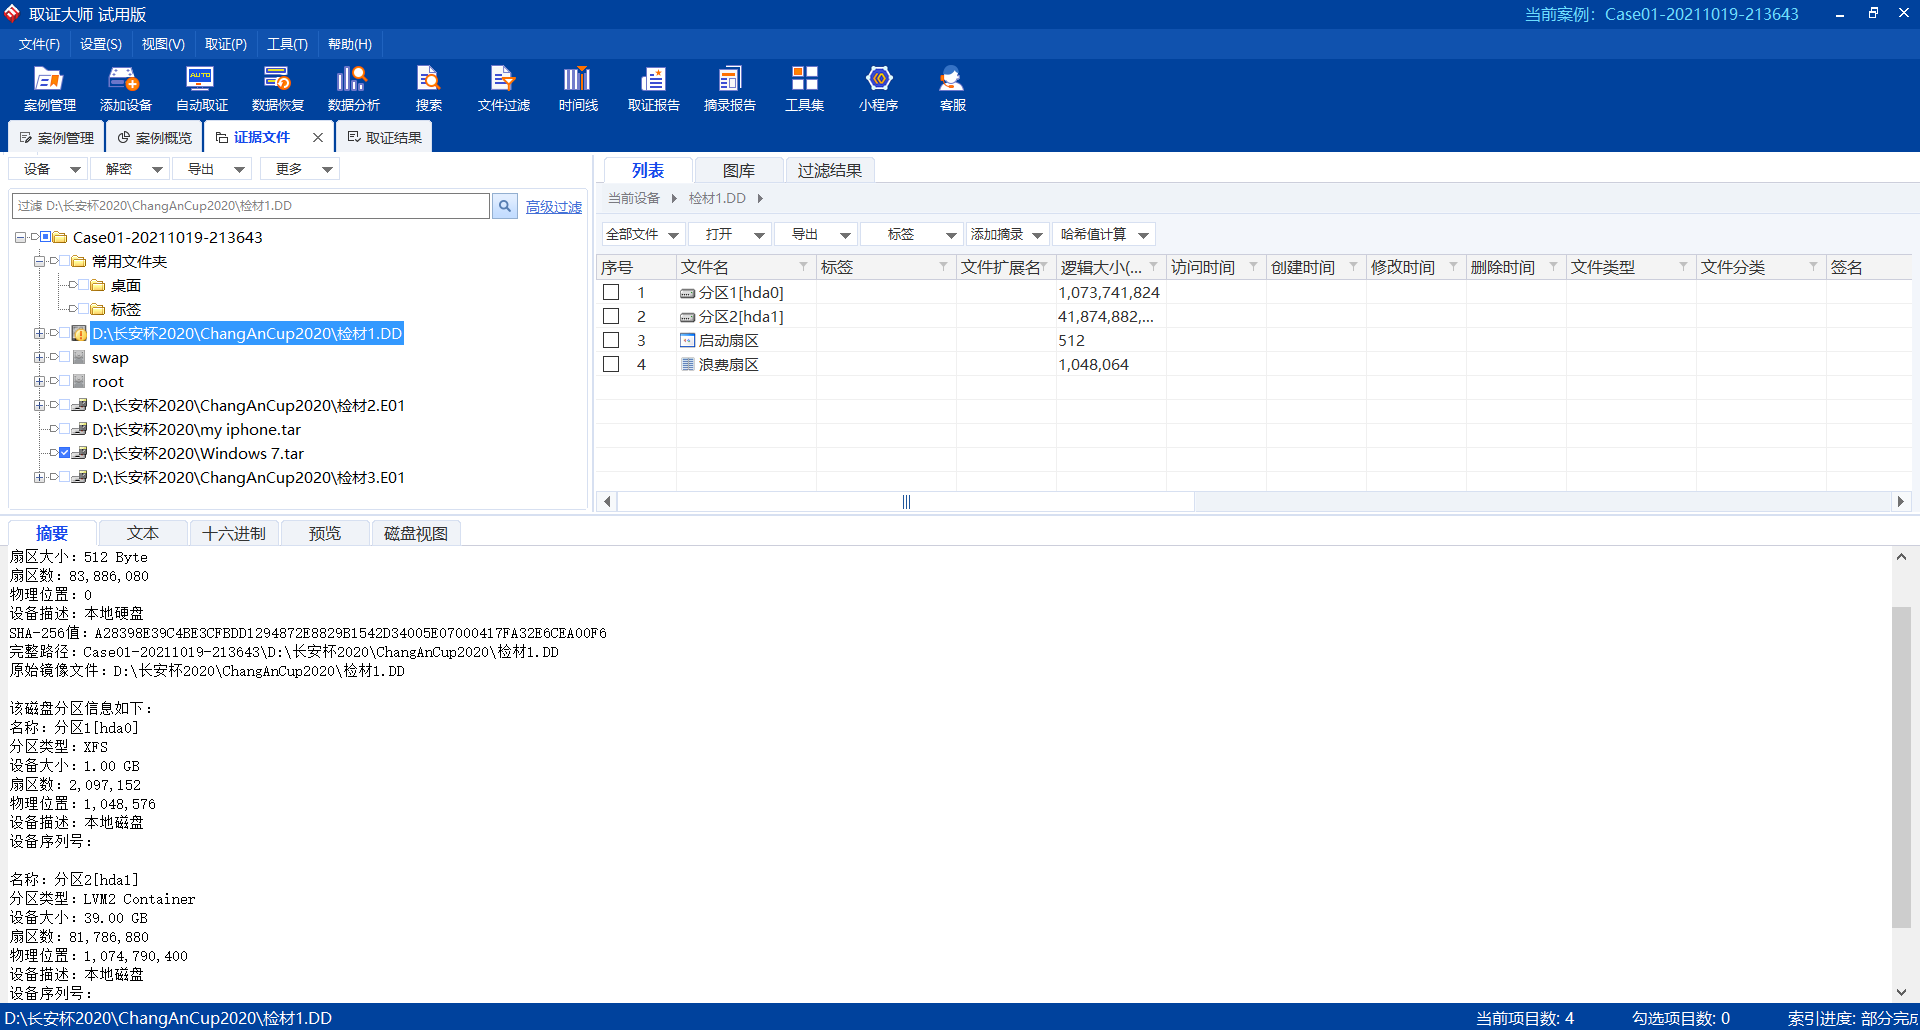The width and height of the screenshot is (1920, 1030).
Task: Open the 摘录报告 tool
Action: point(729,88)
